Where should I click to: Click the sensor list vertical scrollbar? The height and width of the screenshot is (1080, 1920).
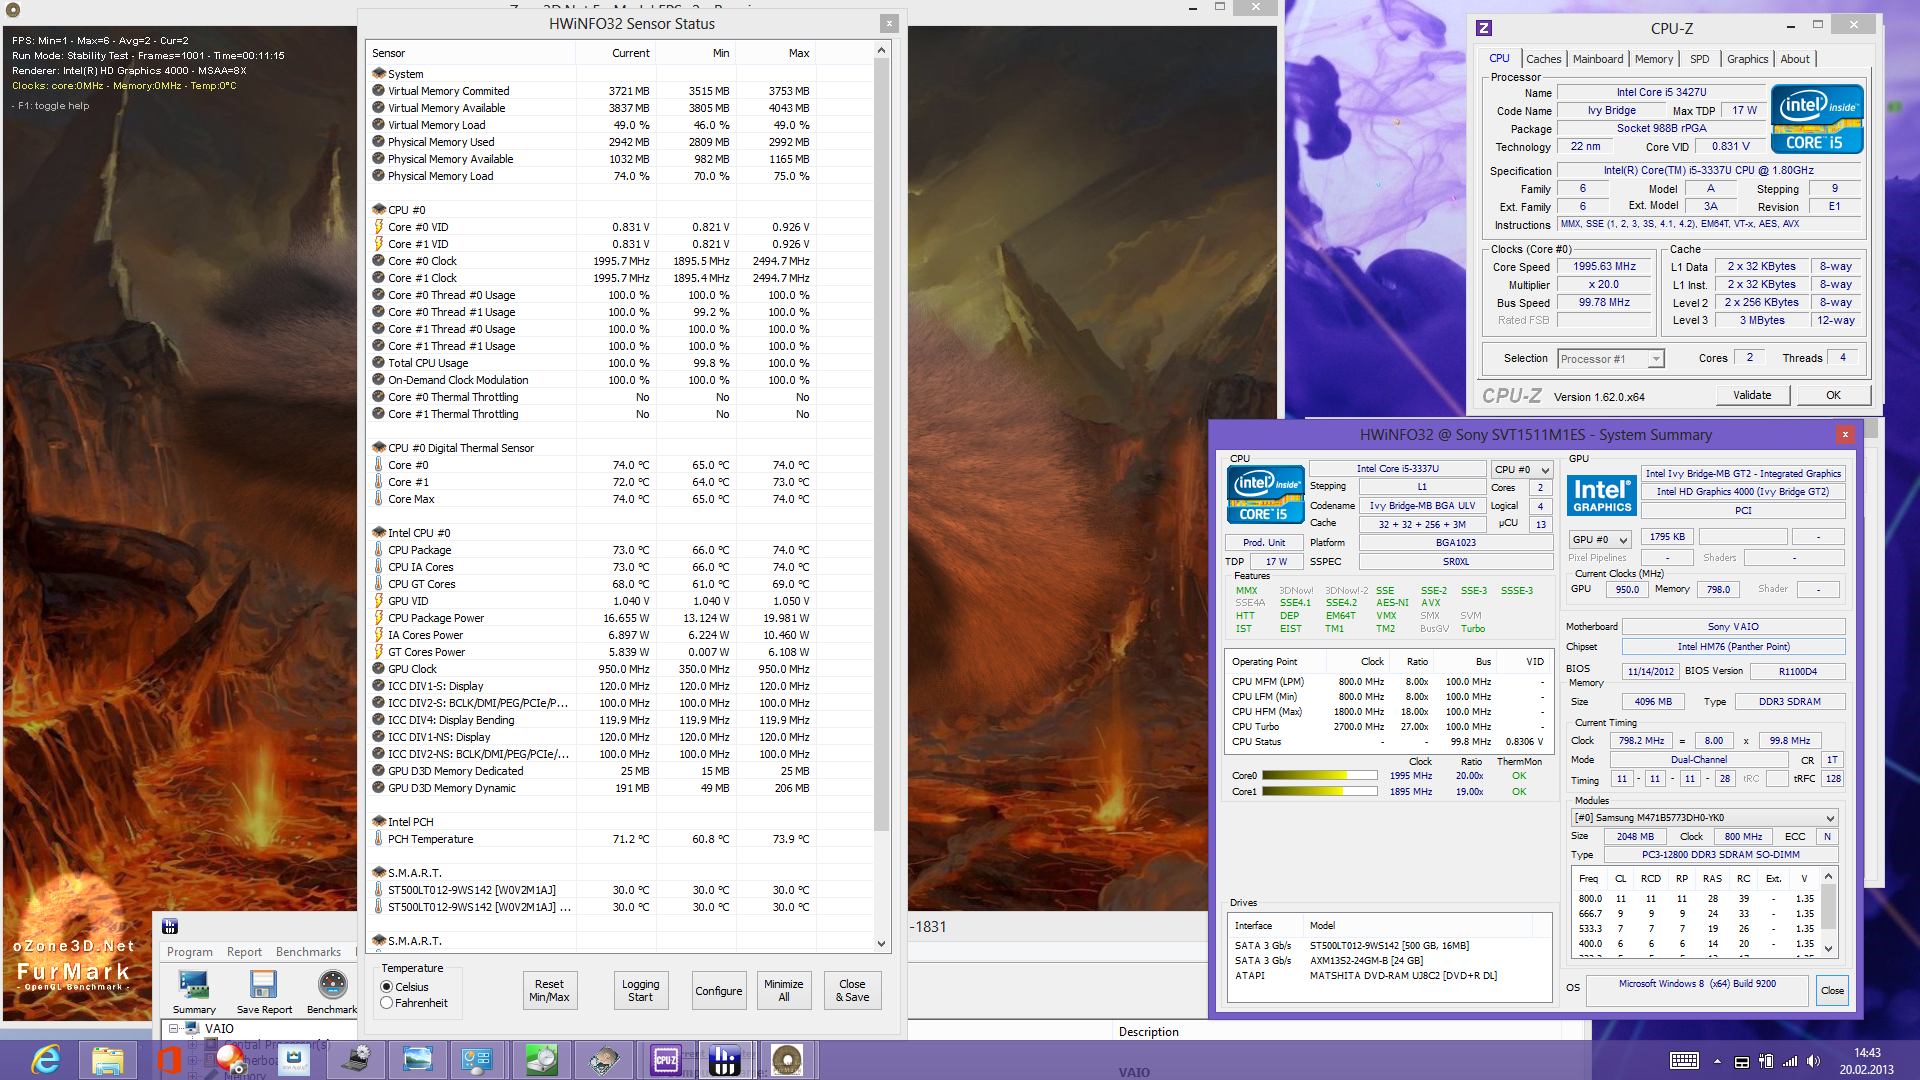(881, 445)
